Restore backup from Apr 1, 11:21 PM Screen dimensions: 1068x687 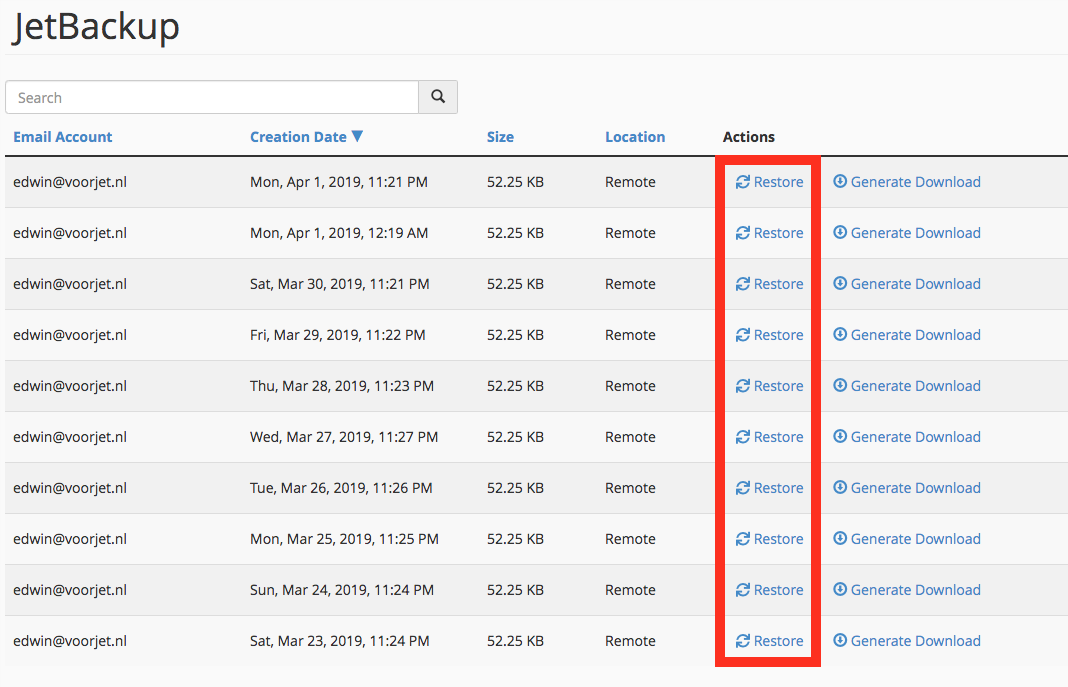770,182
